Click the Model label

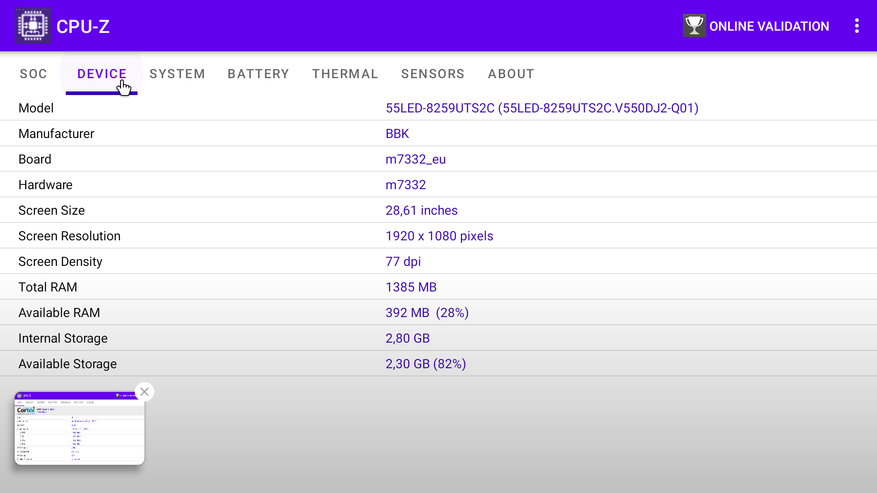[36, 108]
